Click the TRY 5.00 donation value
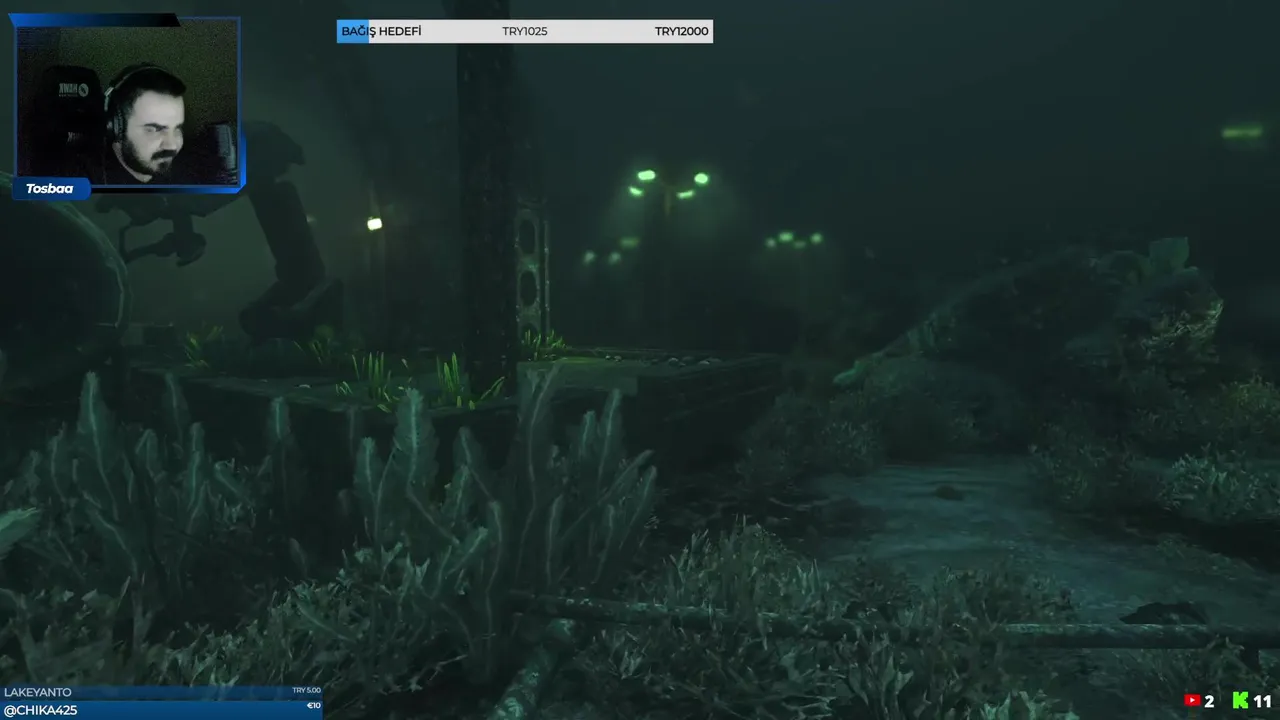The image size is (1280, 720). 306,691
